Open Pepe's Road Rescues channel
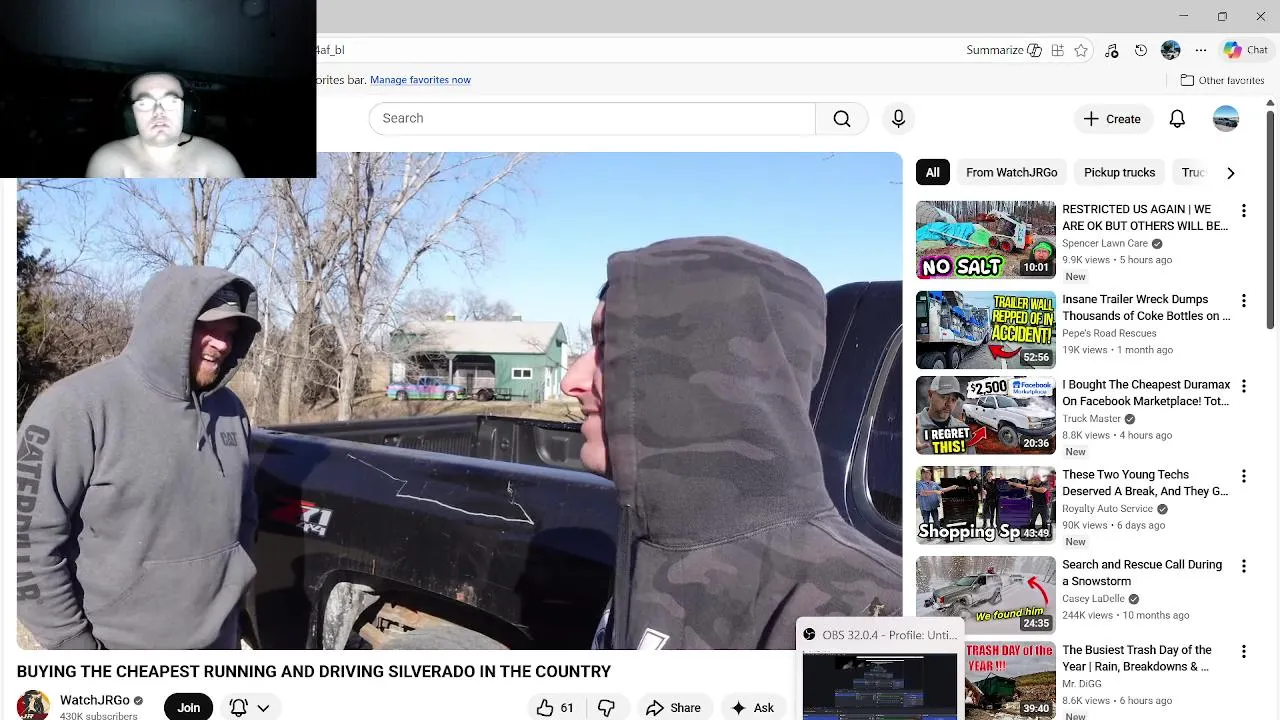 (x=1109, y=333)
